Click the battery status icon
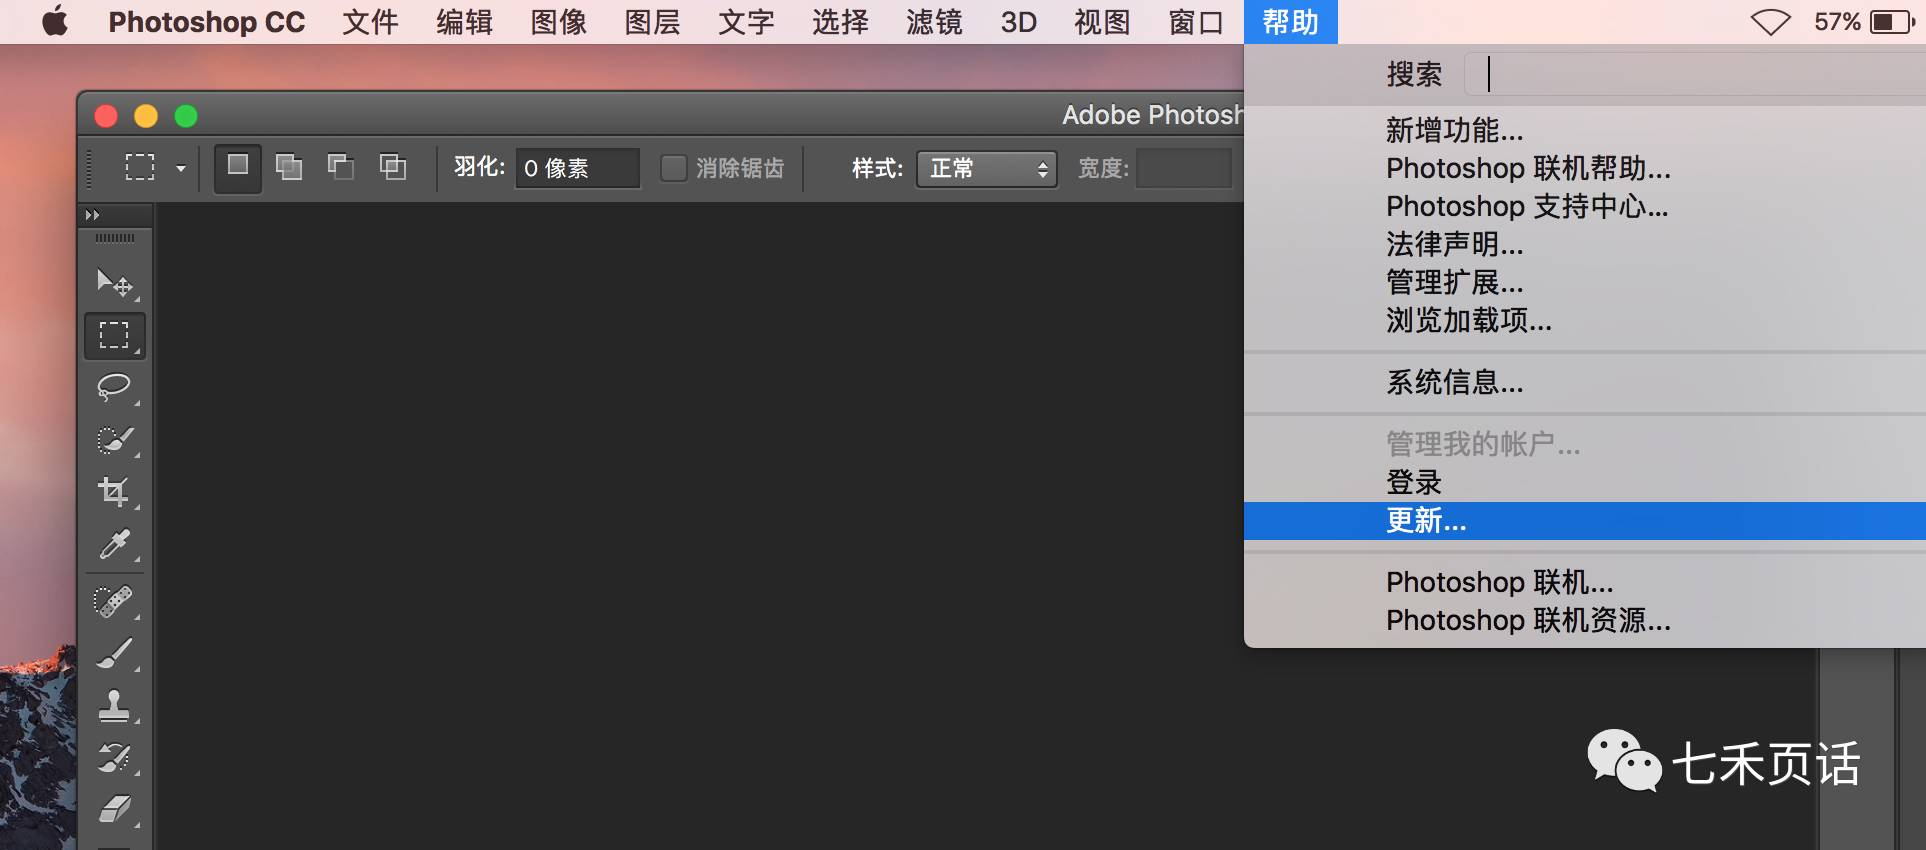Screen dimensions: 1926x850 [x=1890, y=22]
